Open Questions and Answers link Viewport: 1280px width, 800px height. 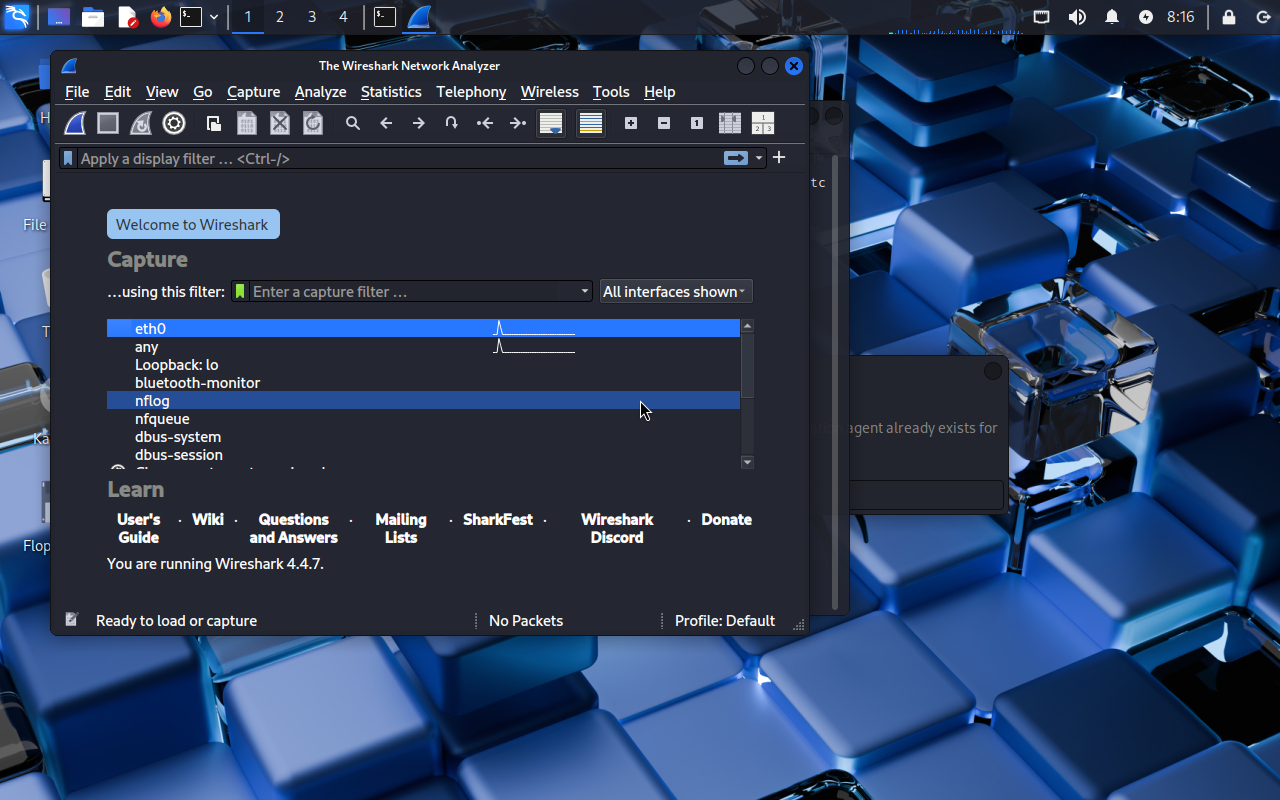pos(293,528)
